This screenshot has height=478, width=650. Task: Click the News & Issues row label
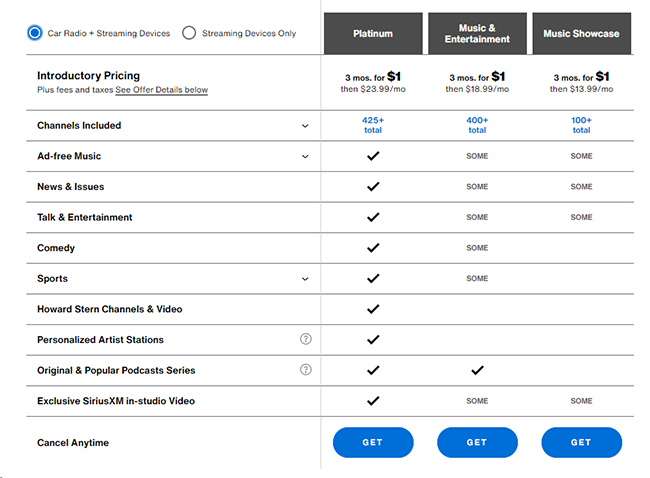[70, 187]
